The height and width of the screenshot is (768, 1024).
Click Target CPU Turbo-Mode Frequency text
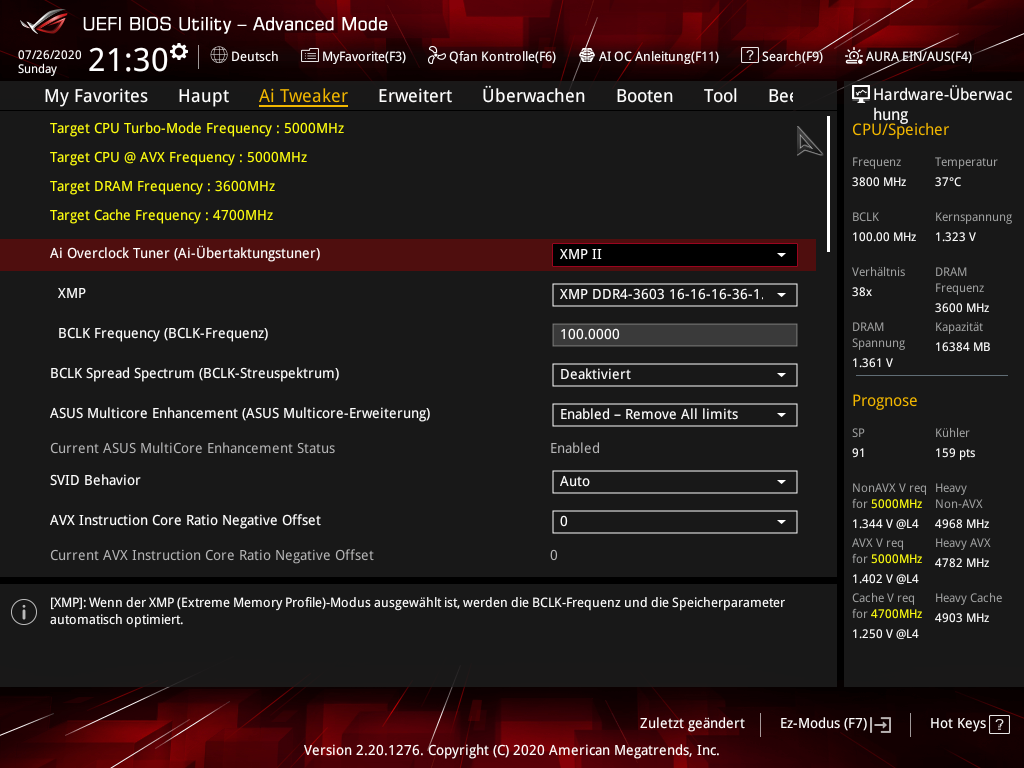click(197, 128)
